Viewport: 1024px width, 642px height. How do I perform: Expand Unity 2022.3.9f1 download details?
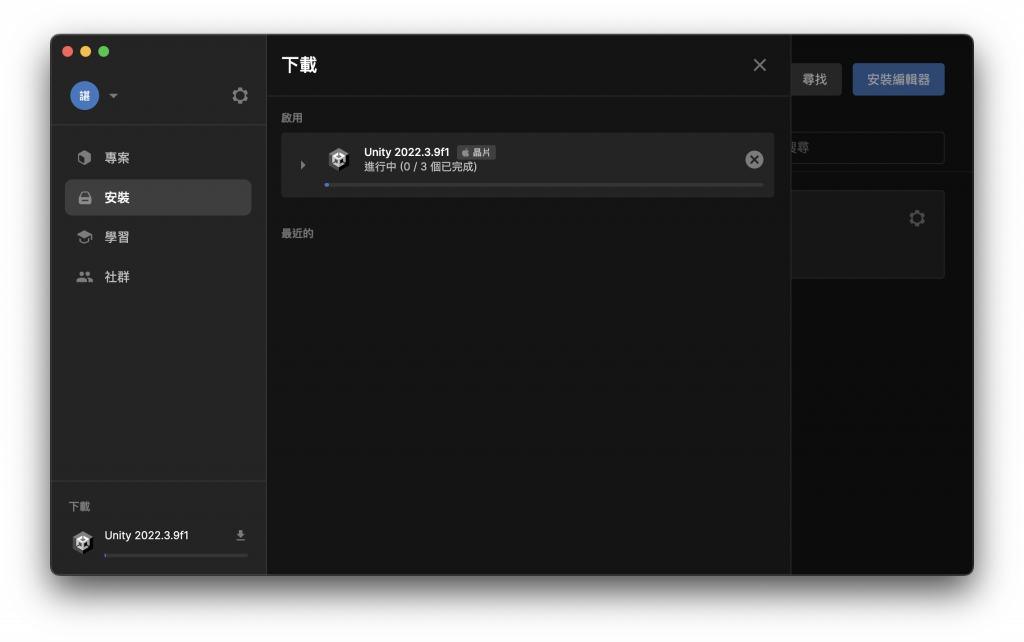click(302, 165)
